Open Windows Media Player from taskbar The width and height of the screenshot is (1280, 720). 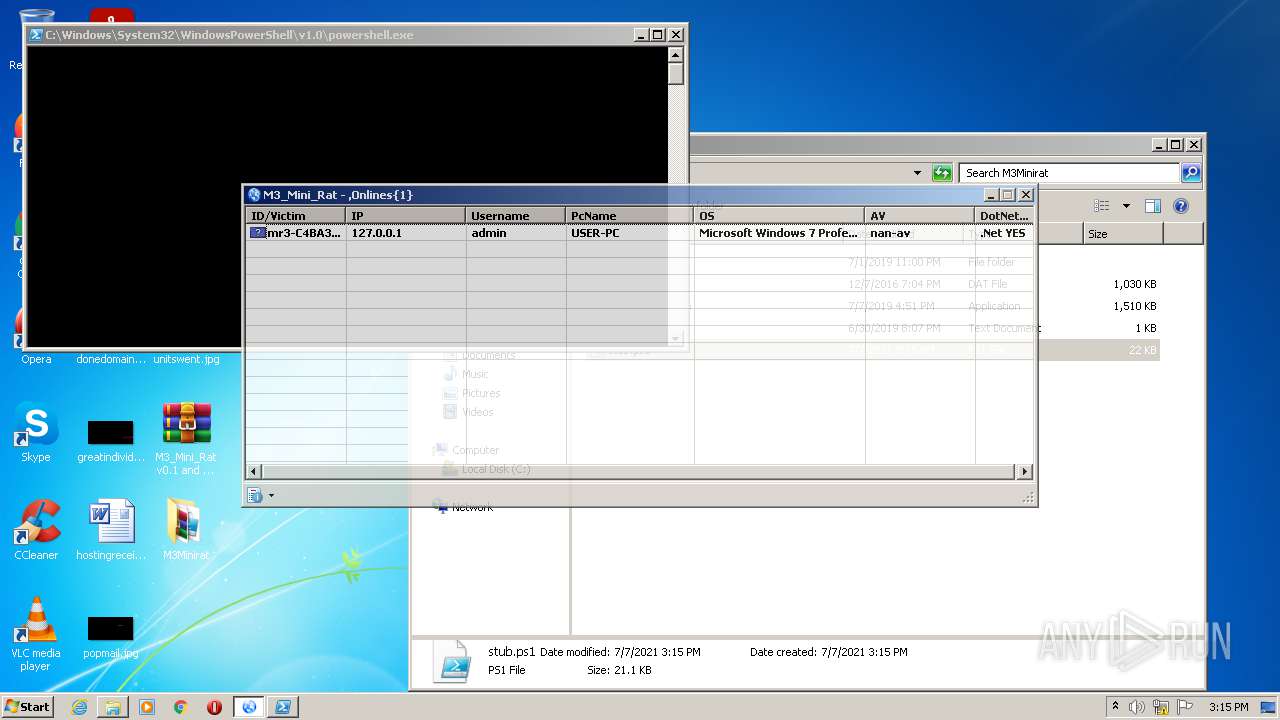point(147,707)
